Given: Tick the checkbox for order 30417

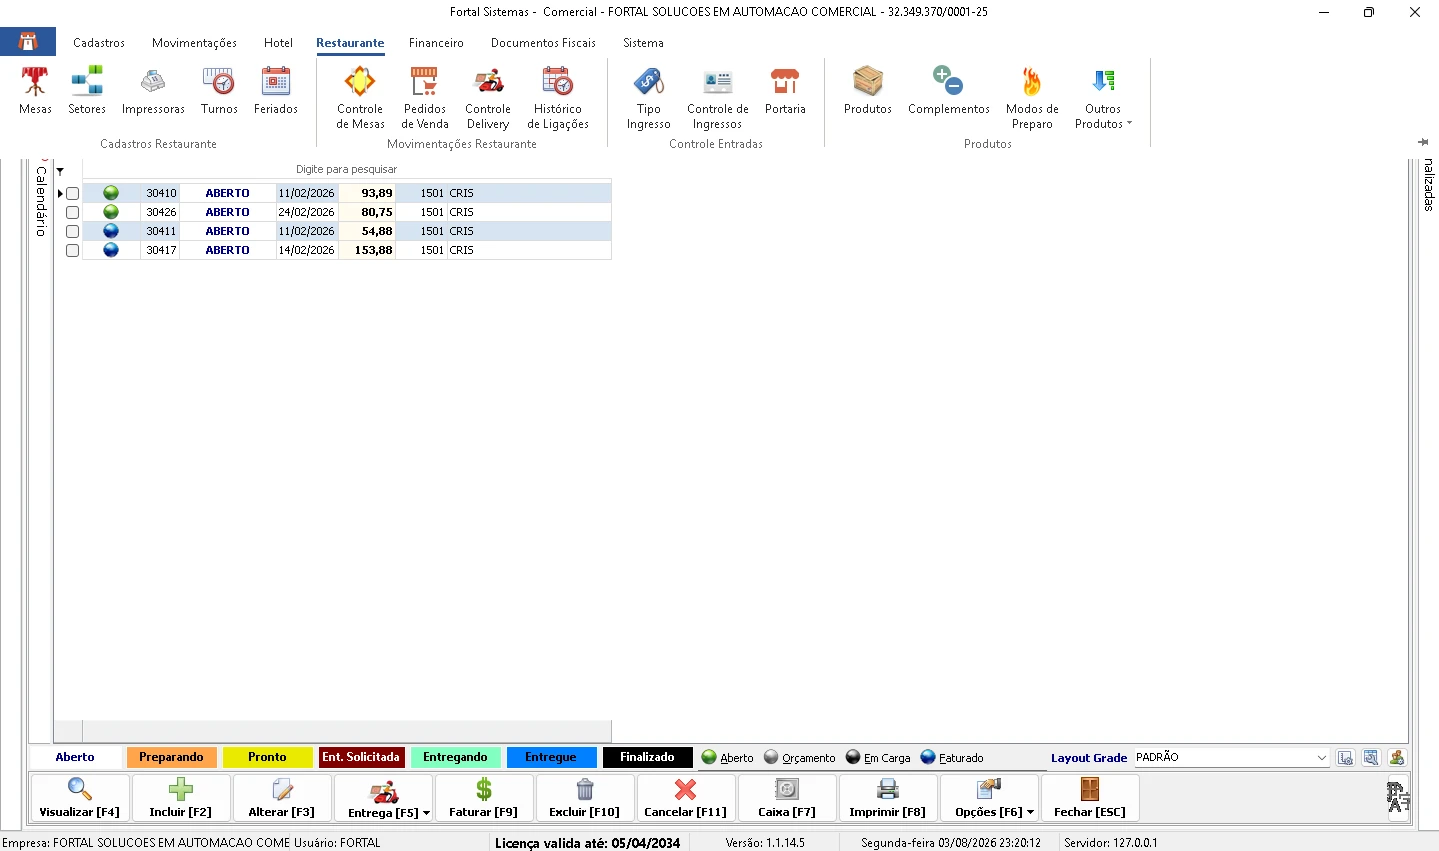Looking at the screenshot, I should click(72, 250).
